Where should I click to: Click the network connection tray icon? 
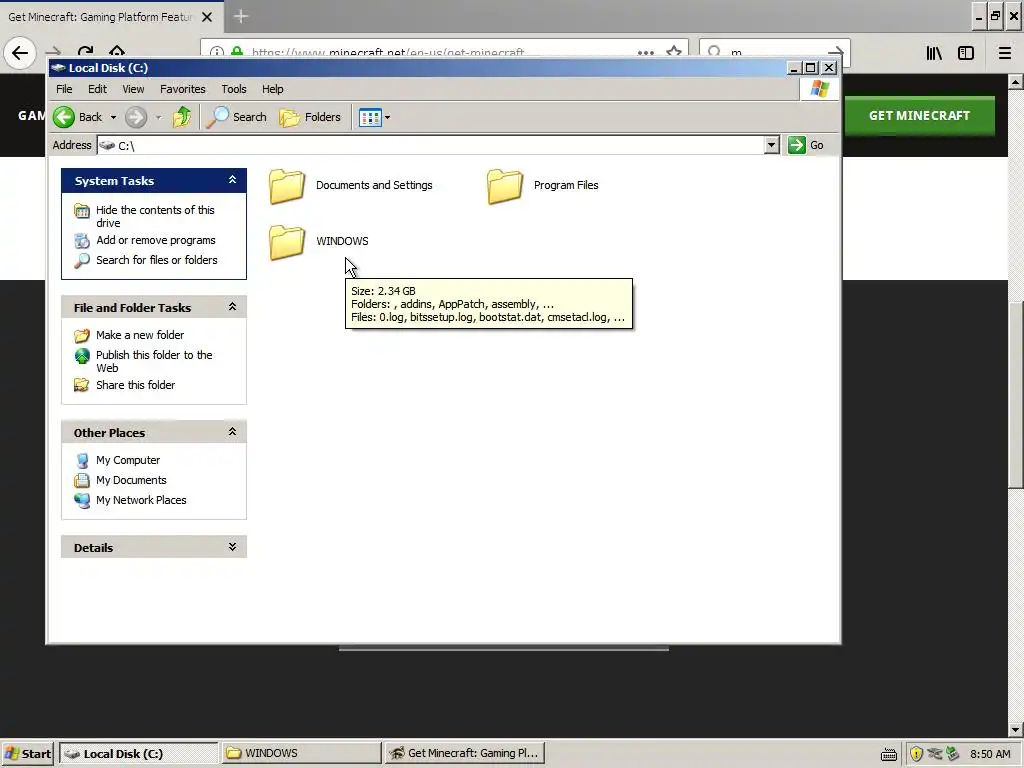point(935,754)
